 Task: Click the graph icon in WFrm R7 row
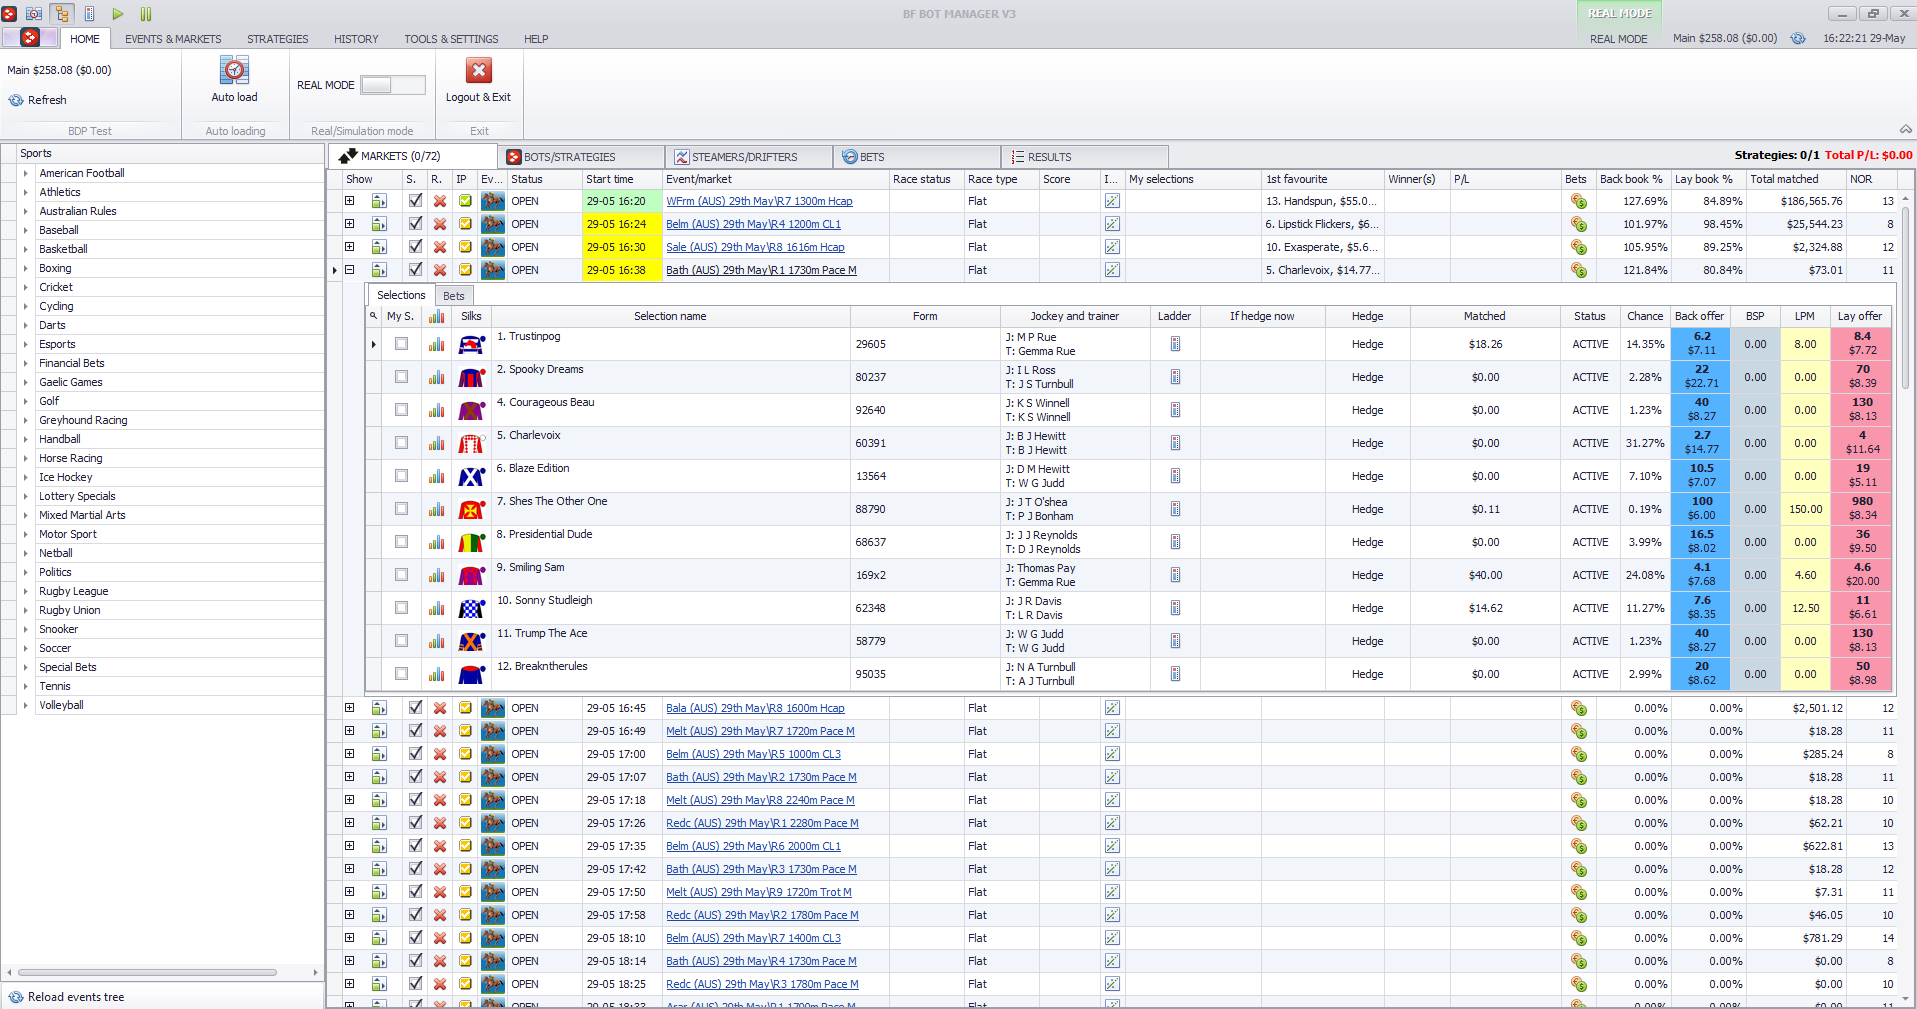(1112, 201)
